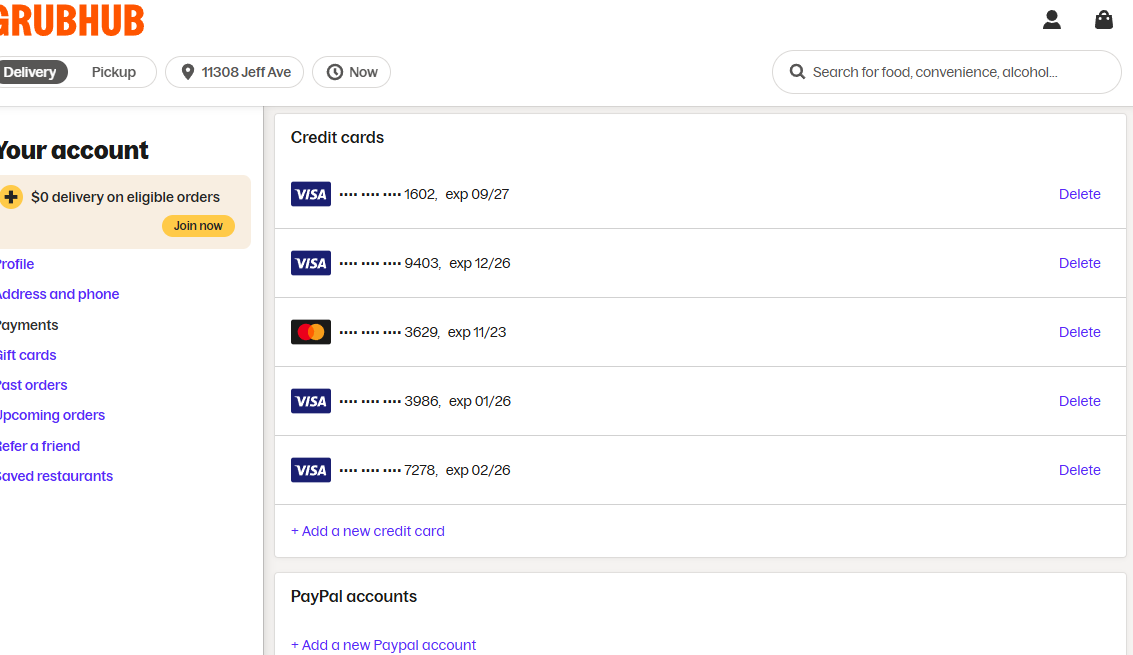The image size is (1133, 655).
Task: Click Add a new Paypal account
Action: 384,645
